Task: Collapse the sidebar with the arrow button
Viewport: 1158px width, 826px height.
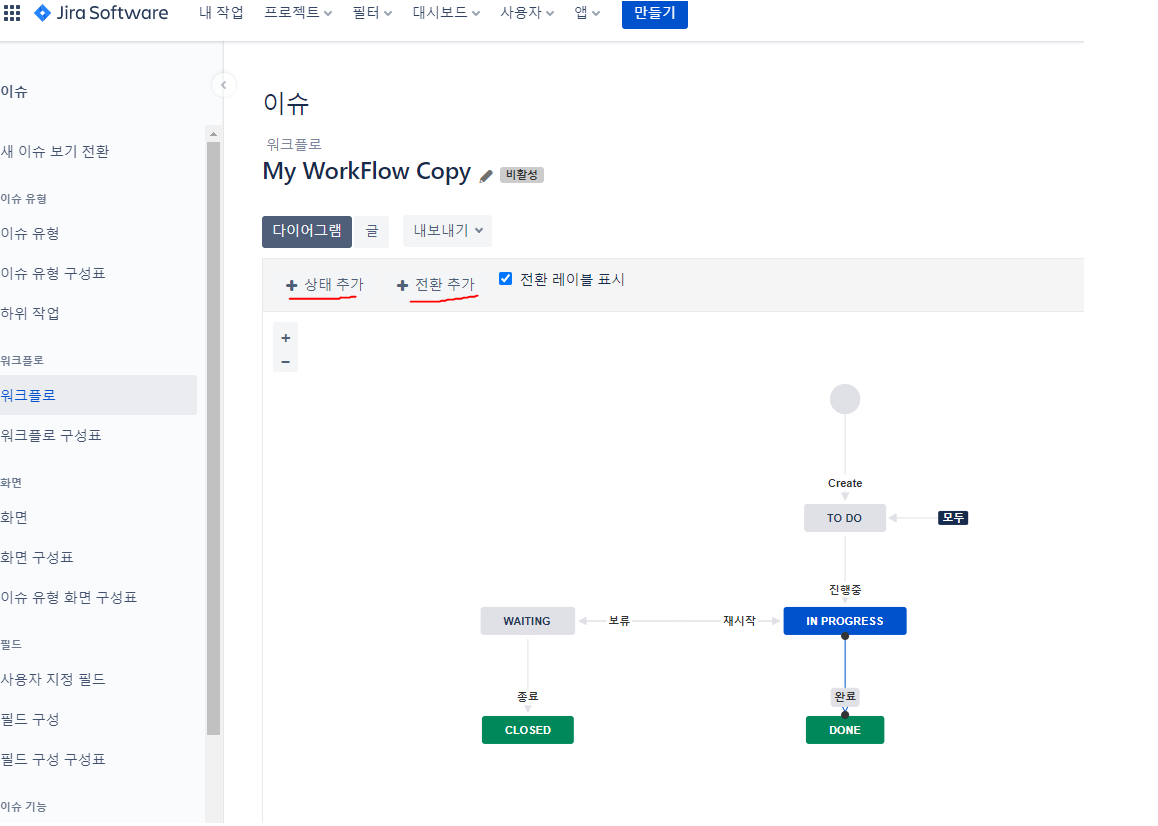Action: coord(224,85)
